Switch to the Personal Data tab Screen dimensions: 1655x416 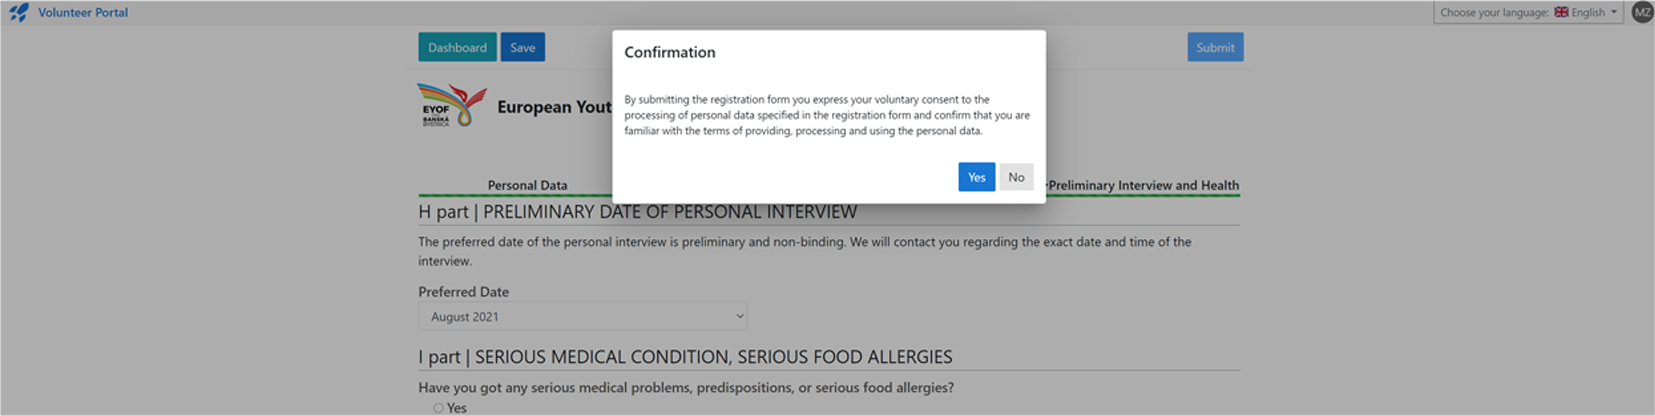[x=527, y=185]
